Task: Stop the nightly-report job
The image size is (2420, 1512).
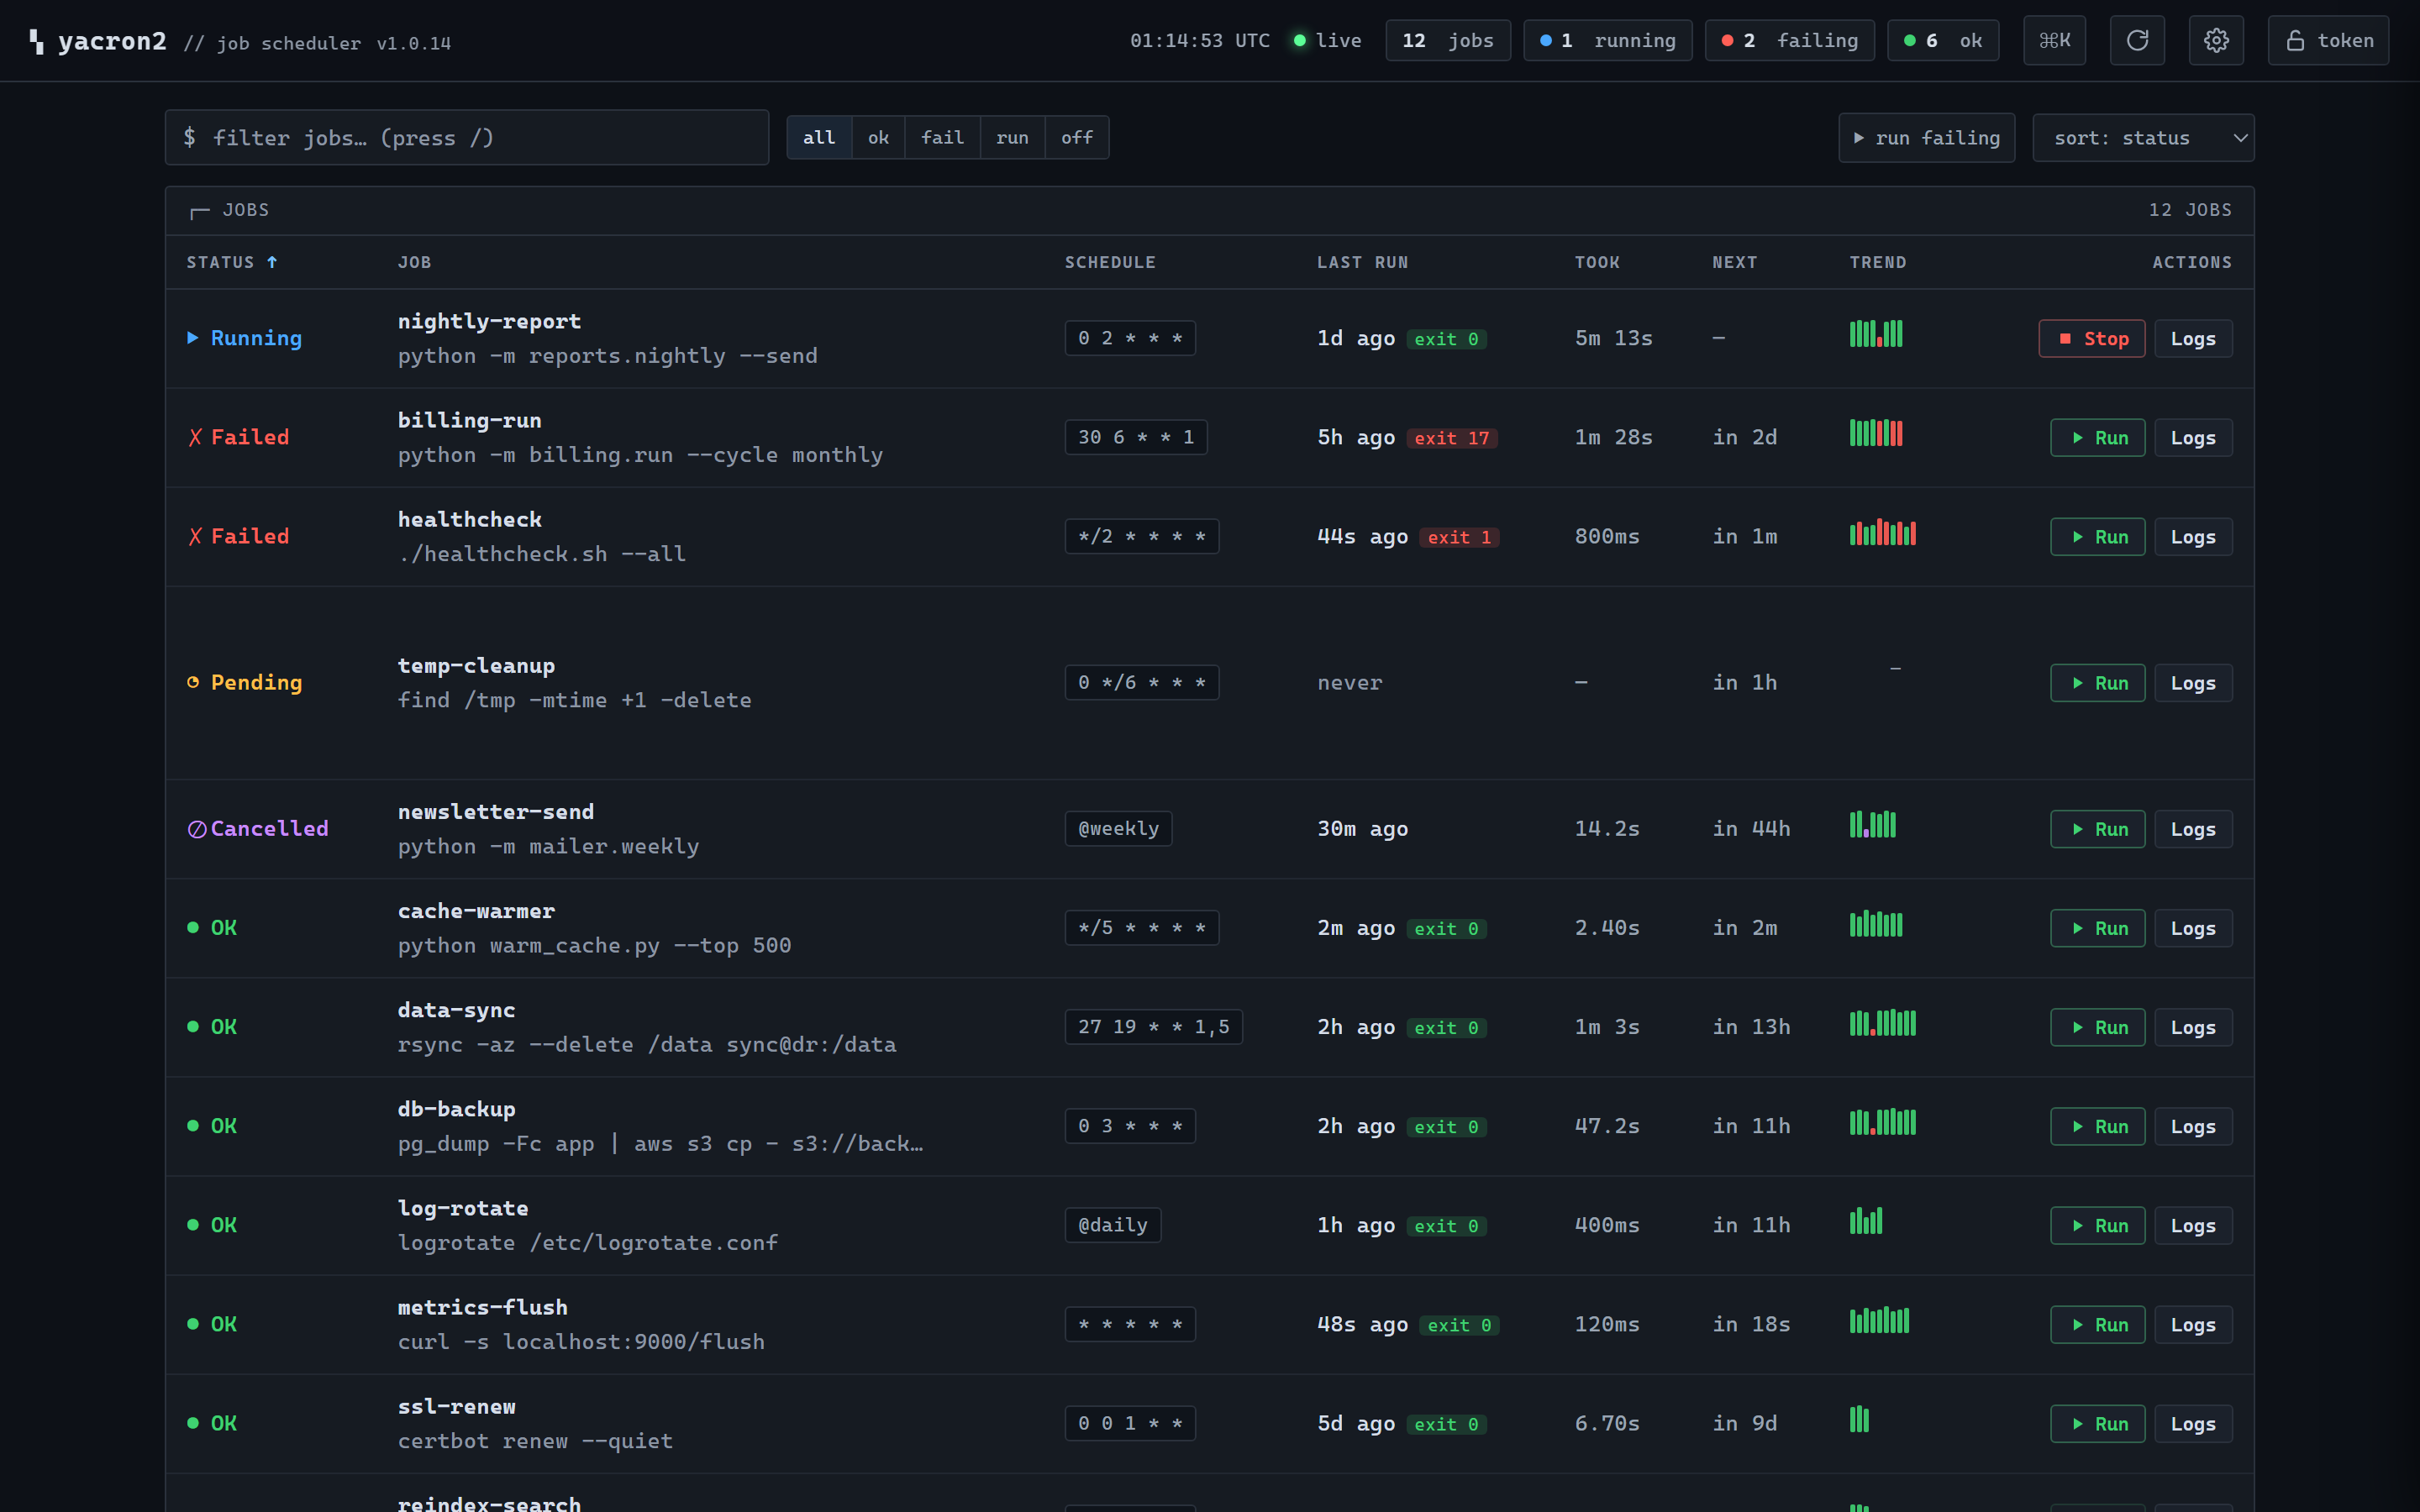Action: click(2091, 339)
